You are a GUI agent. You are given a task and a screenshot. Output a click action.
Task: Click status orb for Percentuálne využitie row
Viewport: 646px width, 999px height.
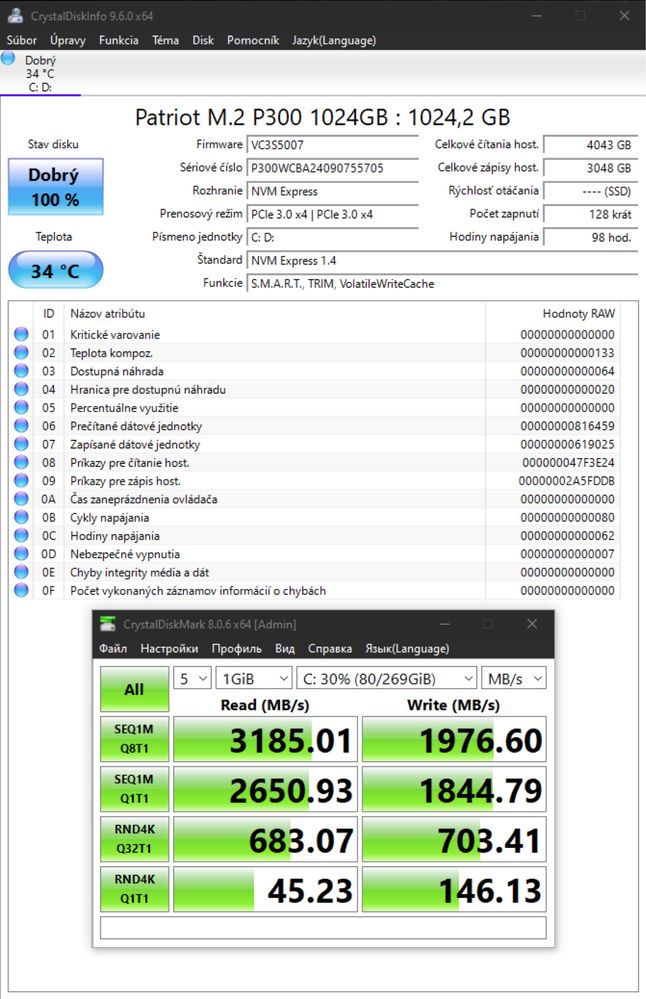[x=21, y=407]
